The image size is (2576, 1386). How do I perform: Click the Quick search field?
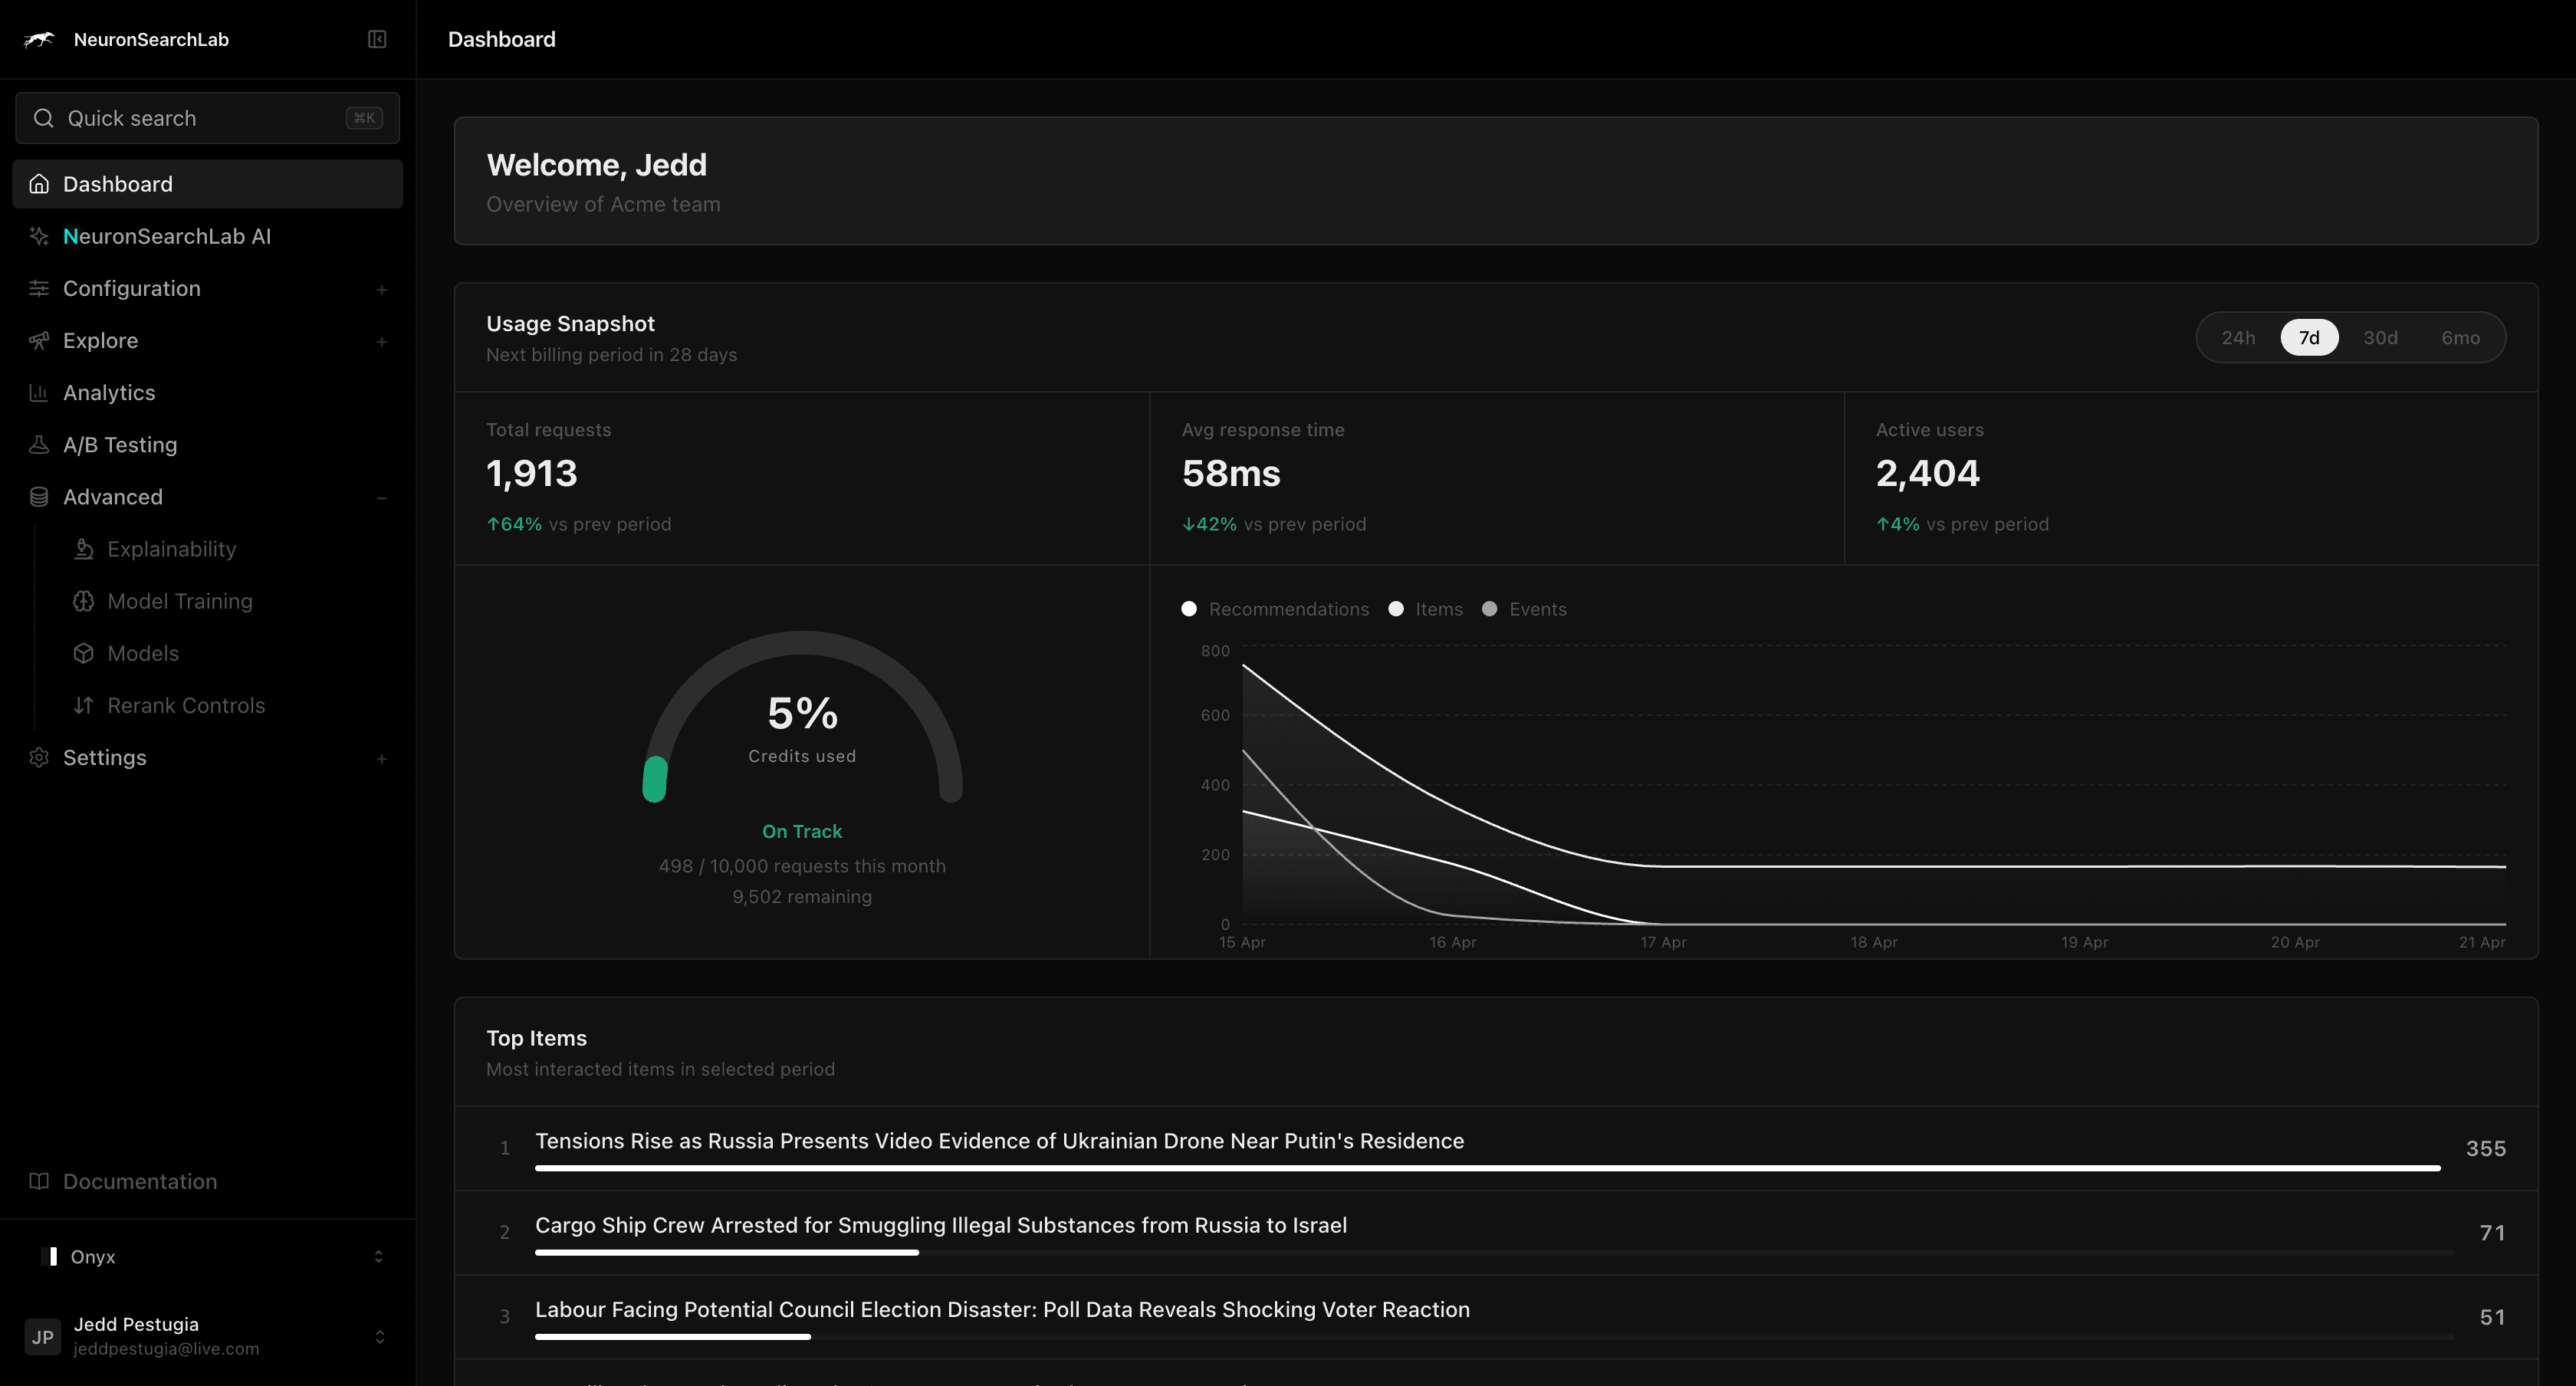point(207,117)
